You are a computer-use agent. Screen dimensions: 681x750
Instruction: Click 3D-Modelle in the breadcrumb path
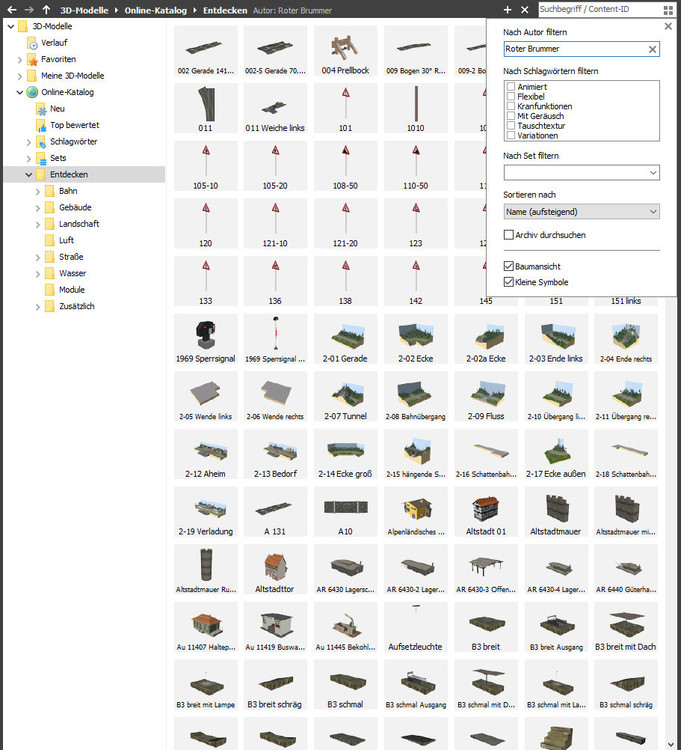tap(86, 9)
